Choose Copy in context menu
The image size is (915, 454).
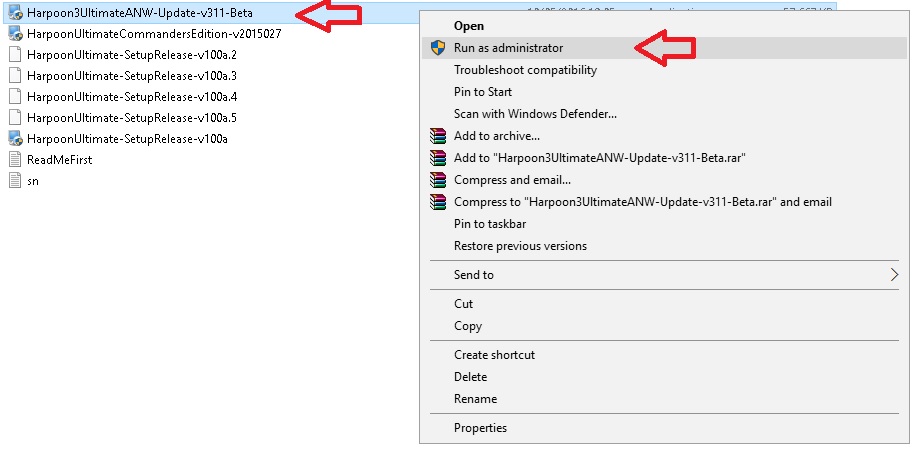(x=467, y=326)
